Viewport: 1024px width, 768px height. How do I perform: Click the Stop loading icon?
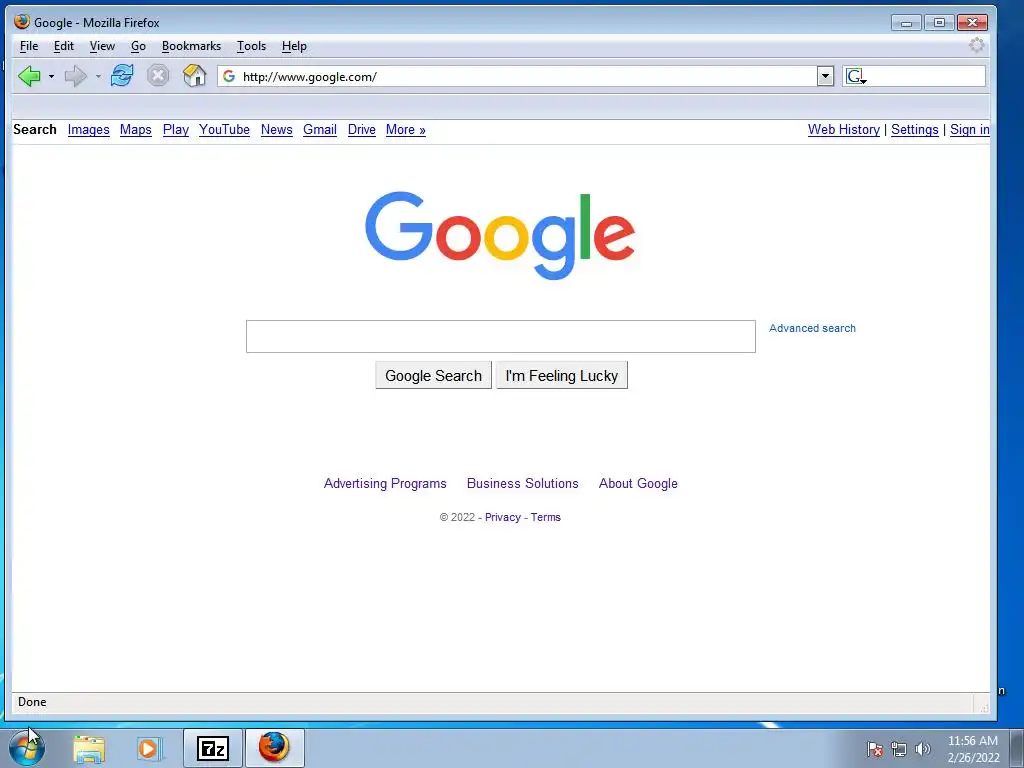[157, 76]
